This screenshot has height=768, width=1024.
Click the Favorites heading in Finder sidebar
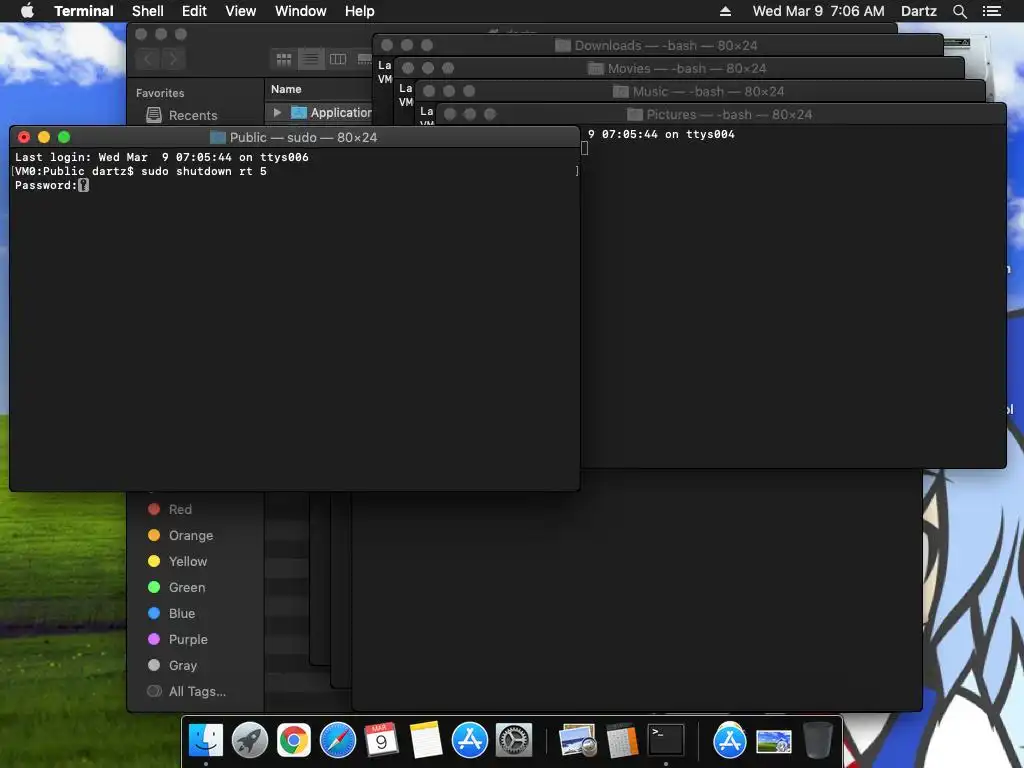[160, 93]
